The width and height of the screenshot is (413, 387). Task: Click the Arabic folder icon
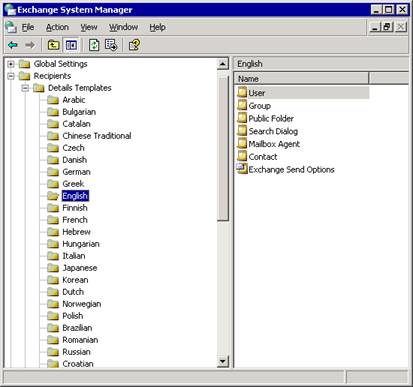[53, 100]
